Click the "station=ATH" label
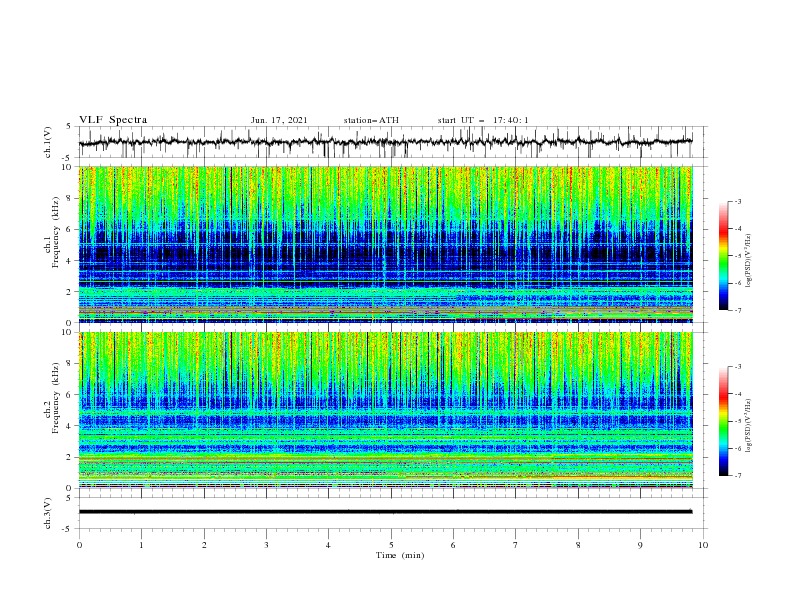This screenshot has height=612, width=792. click(371, 120)
